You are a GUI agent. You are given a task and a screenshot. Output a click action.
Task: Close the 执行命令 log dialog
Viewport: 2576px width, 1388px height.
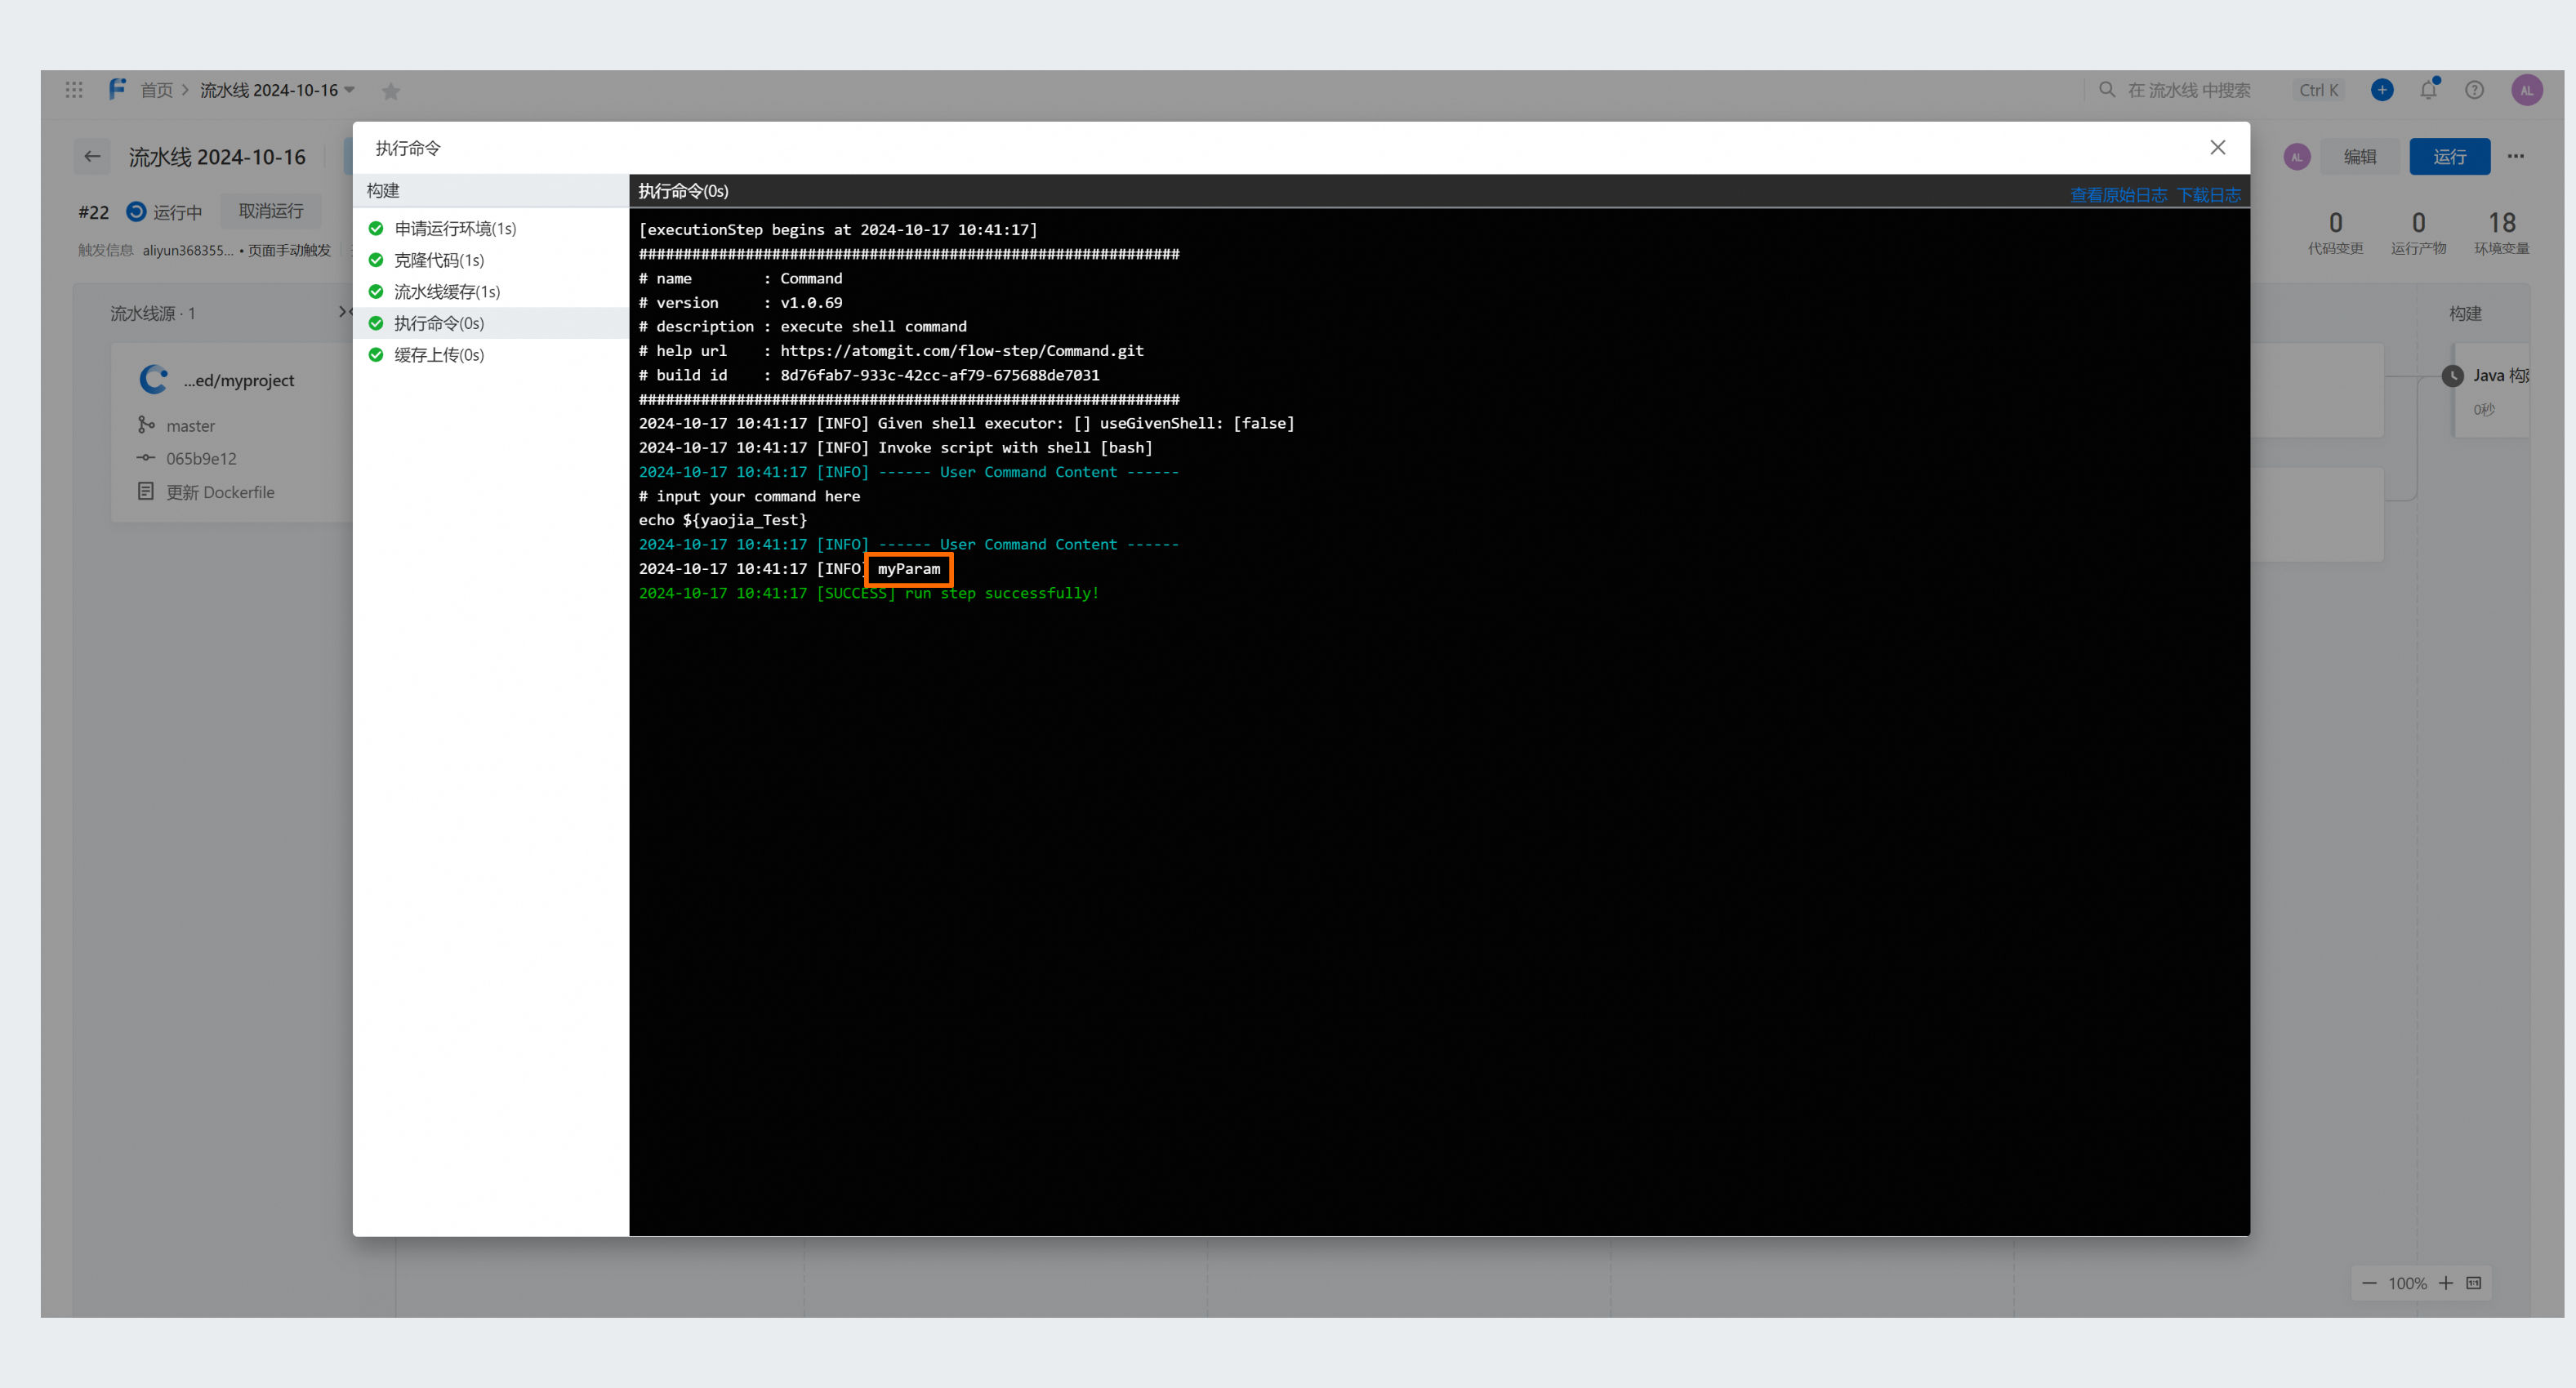coord(2217,147)
